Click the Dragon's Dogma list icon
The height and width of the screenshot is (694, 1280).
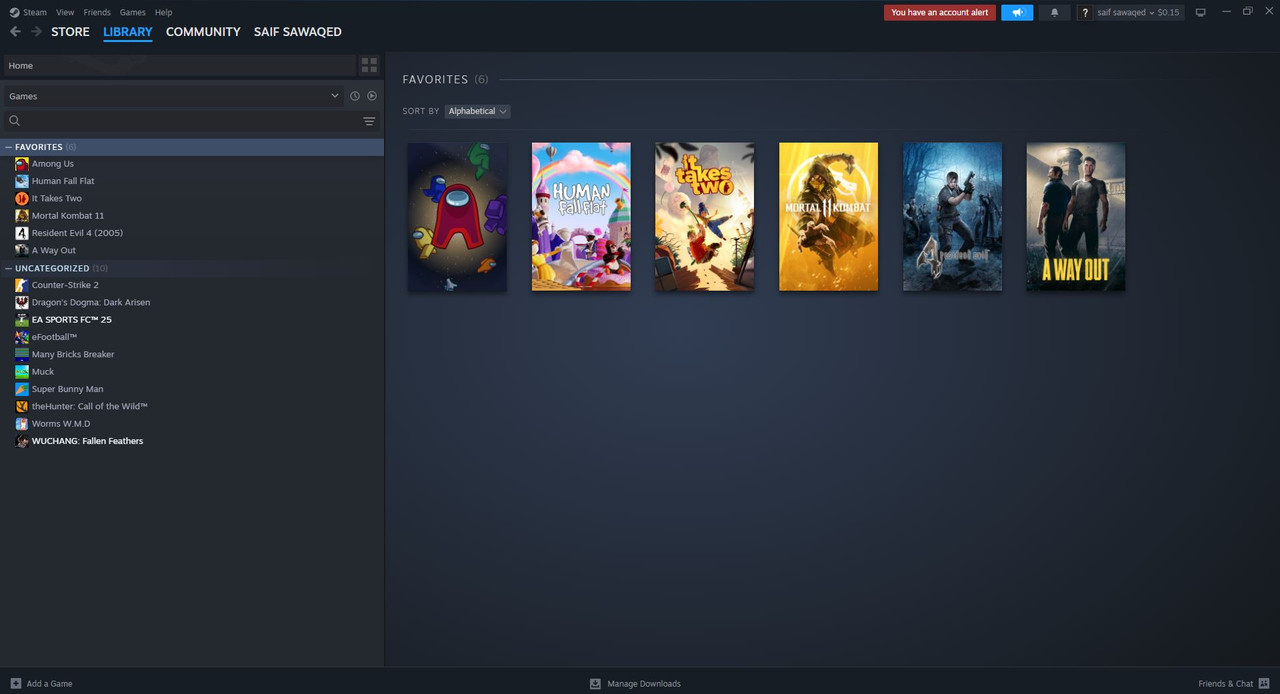(x=22, y=302)
